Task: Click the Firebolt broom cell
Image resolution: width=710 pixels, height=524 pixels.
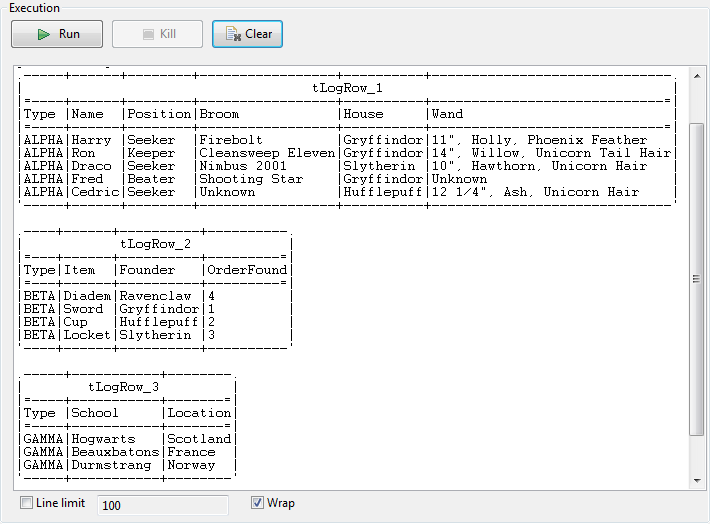Action: pyautogui.click(x=231, y=140)
